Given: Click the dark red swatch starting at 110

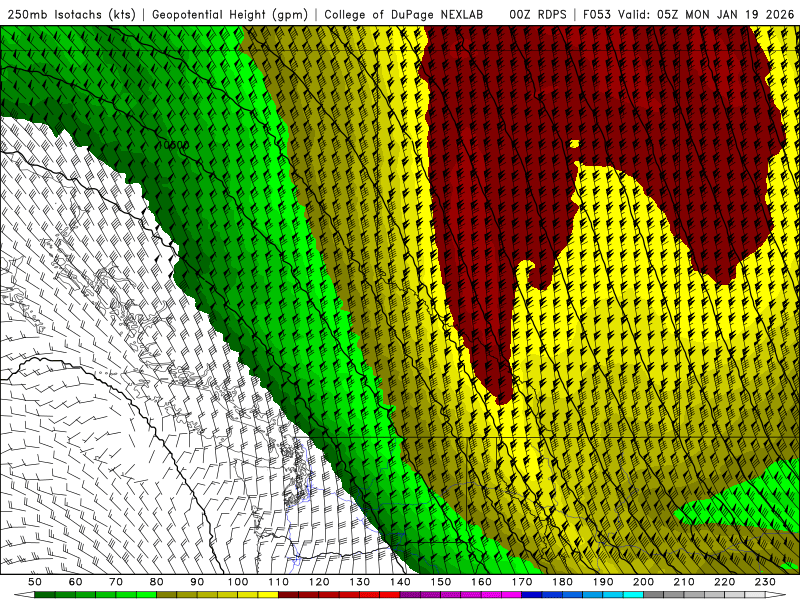Looking at the screenshot, I should click(x=288, y=595).
